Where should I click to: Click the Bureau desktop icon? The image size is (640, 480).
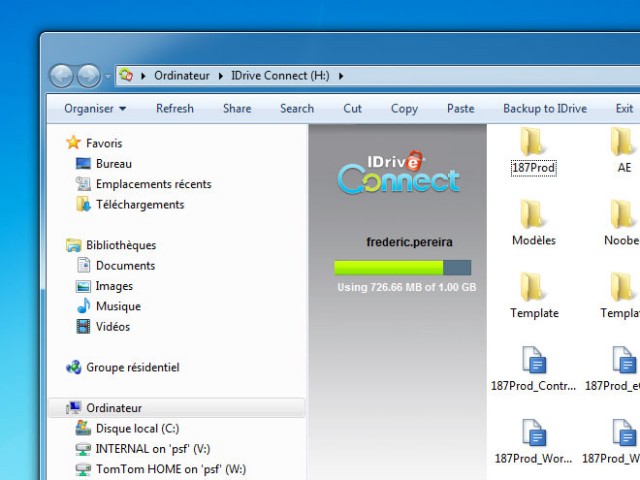83,163
